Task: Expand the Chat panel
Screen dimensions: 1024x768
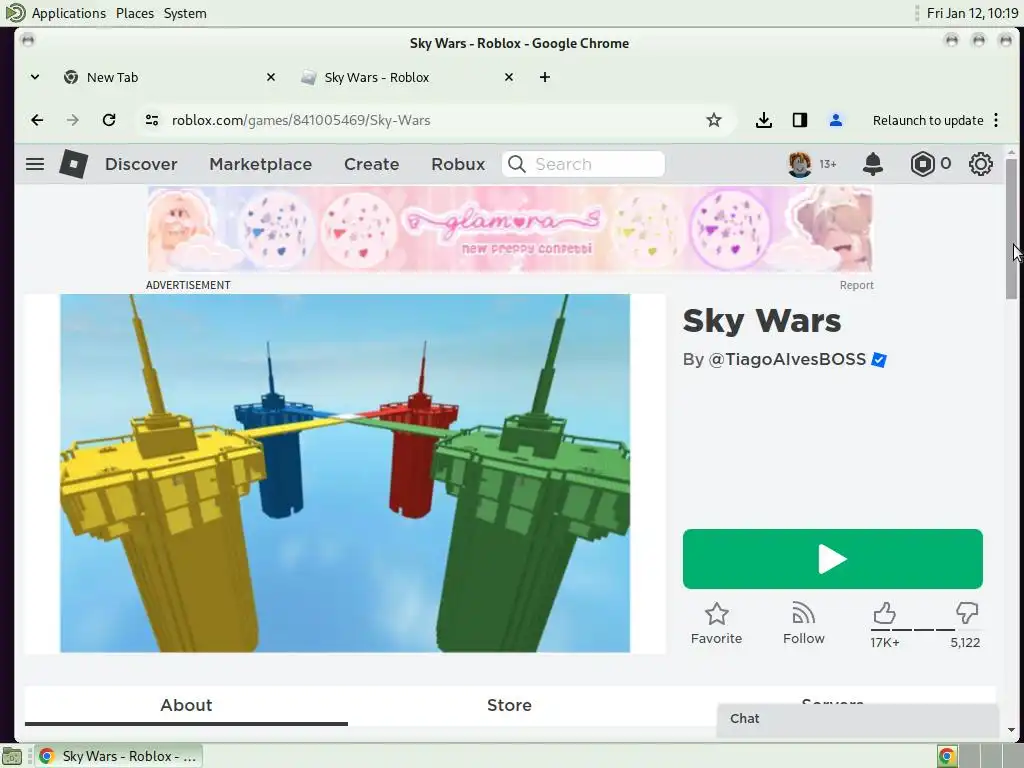Action: pos(857,718)
